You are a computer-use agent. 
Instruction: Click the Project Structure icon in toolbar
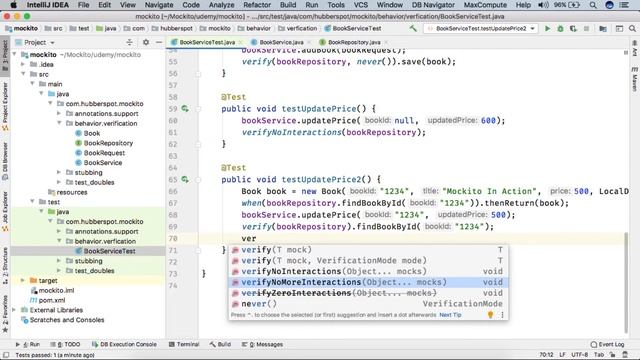(x=603, y=29)
